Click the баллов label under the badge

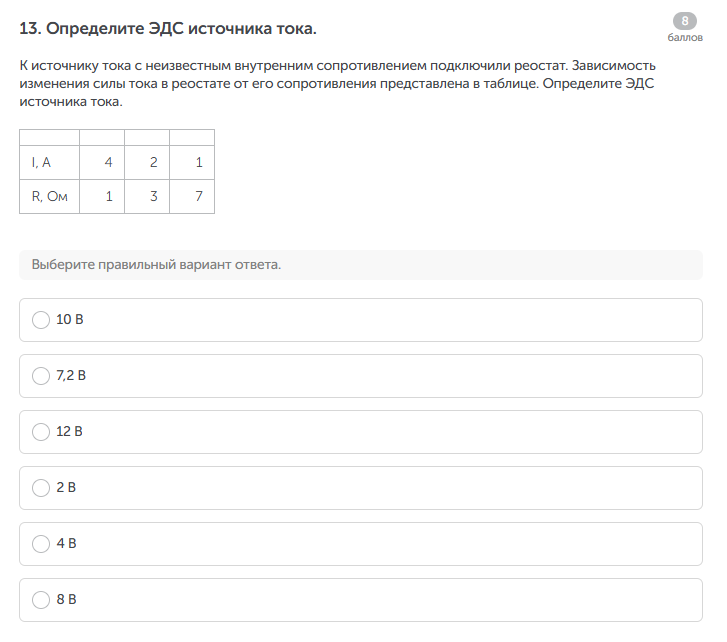click(685, 37)
